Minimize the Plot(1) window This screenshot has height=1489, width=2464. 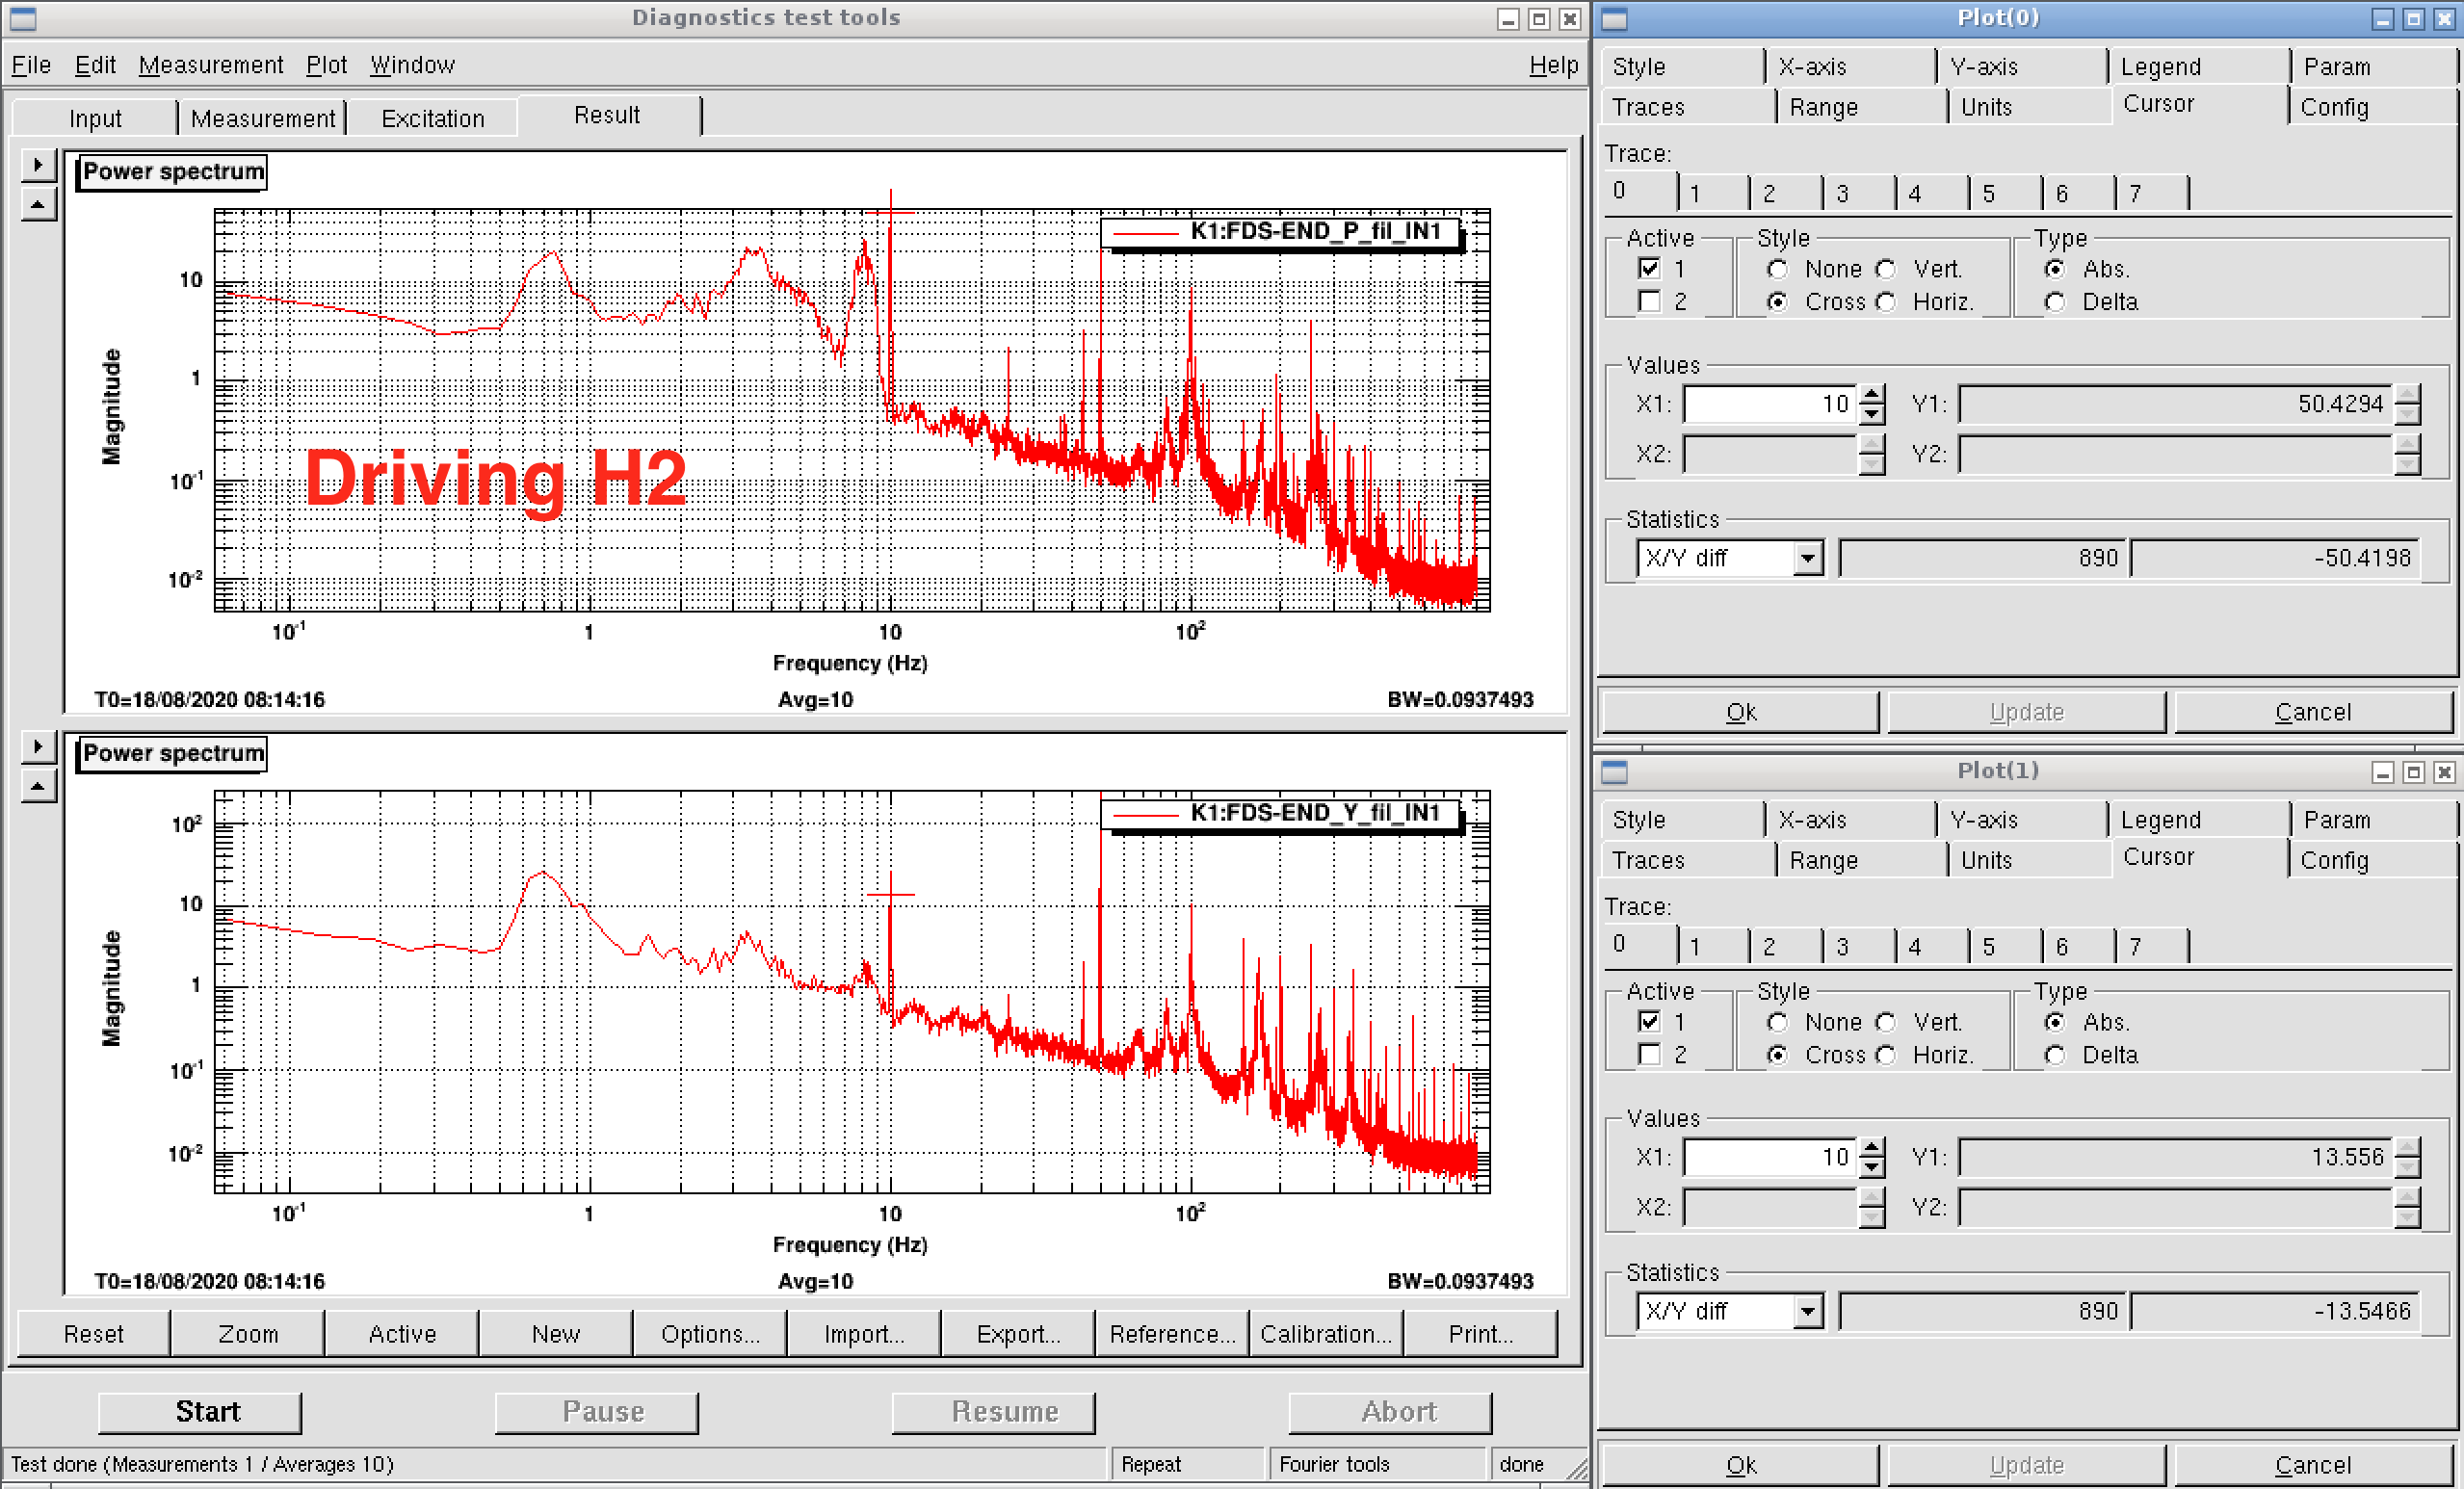tap(2383, 772)
